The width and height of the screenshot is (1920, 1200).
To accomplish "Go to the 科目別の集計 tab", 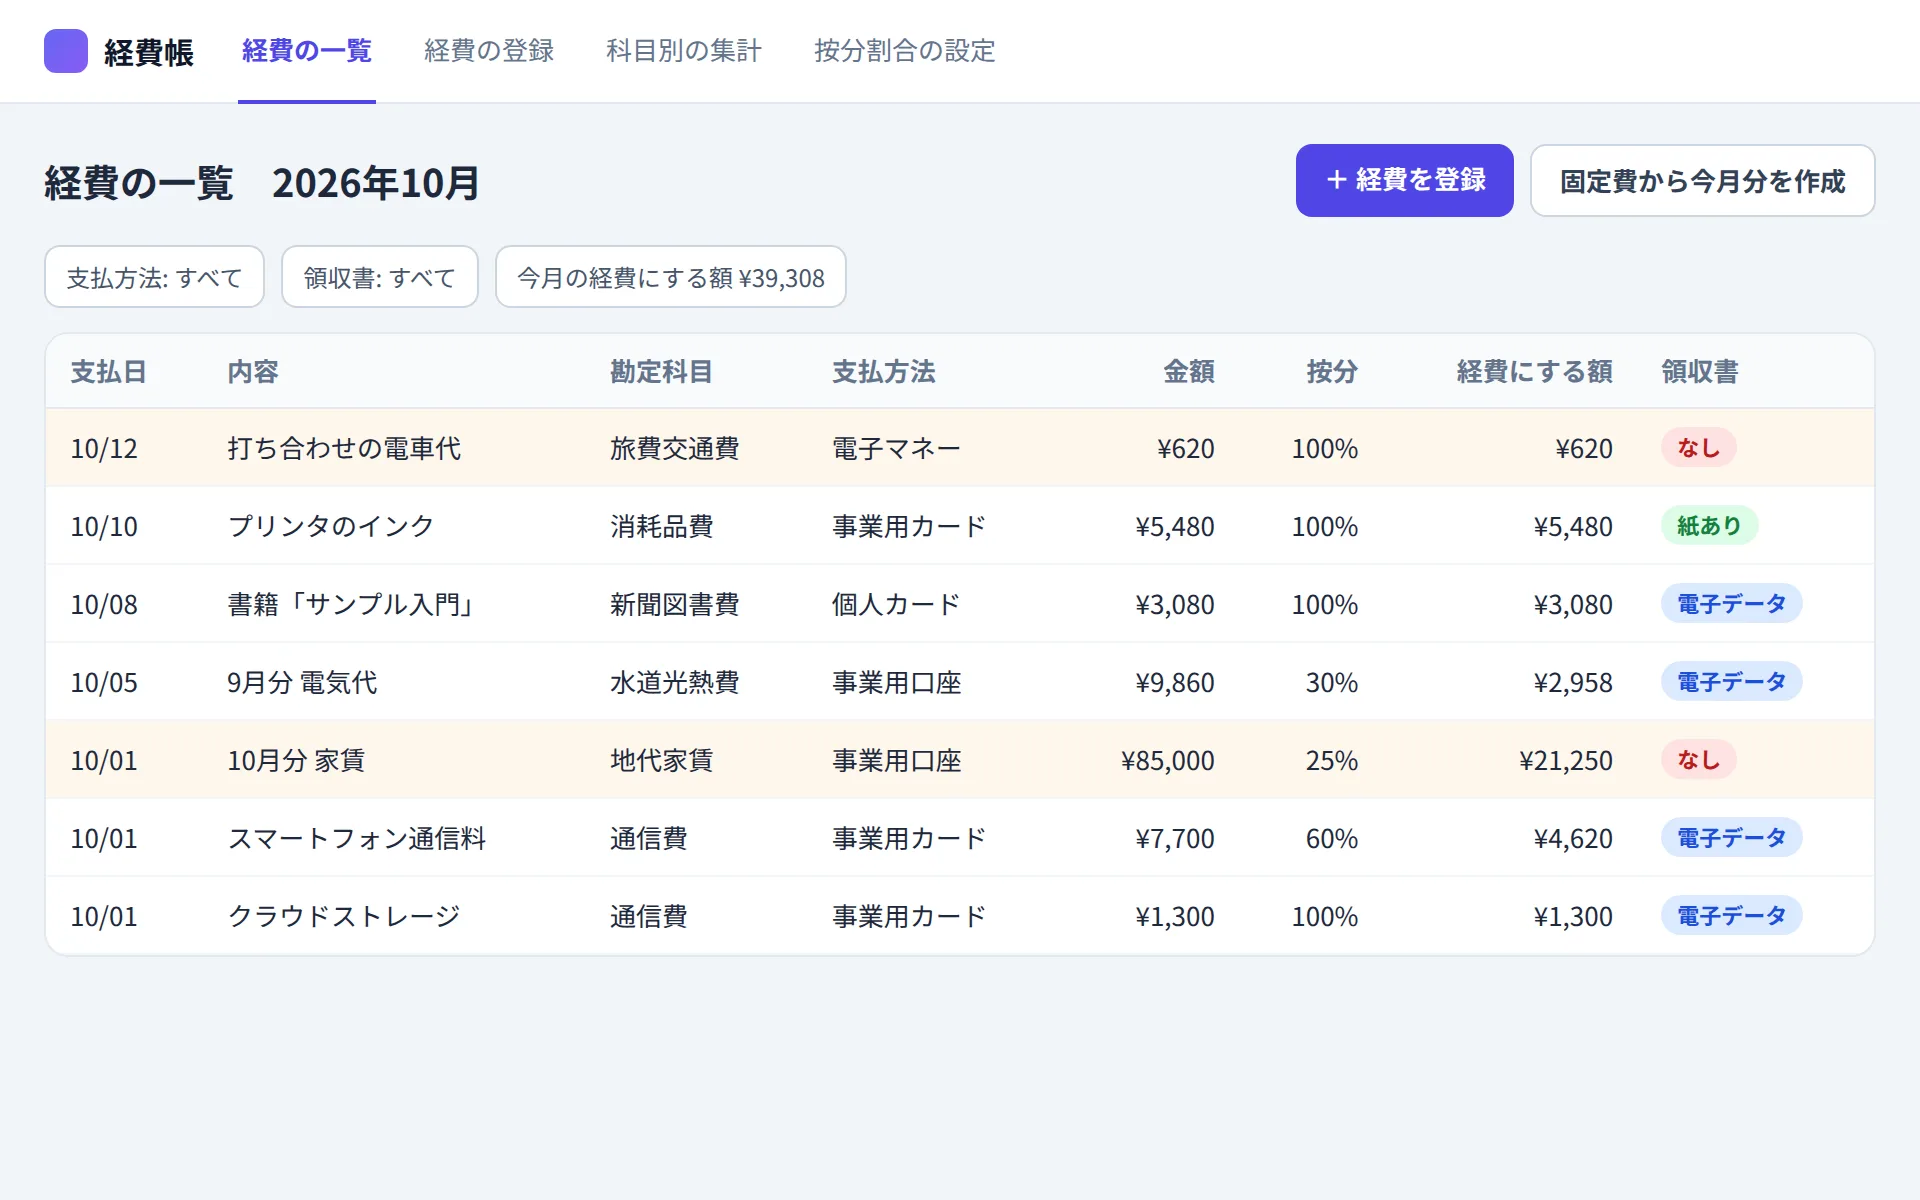I will coord(684,51).
